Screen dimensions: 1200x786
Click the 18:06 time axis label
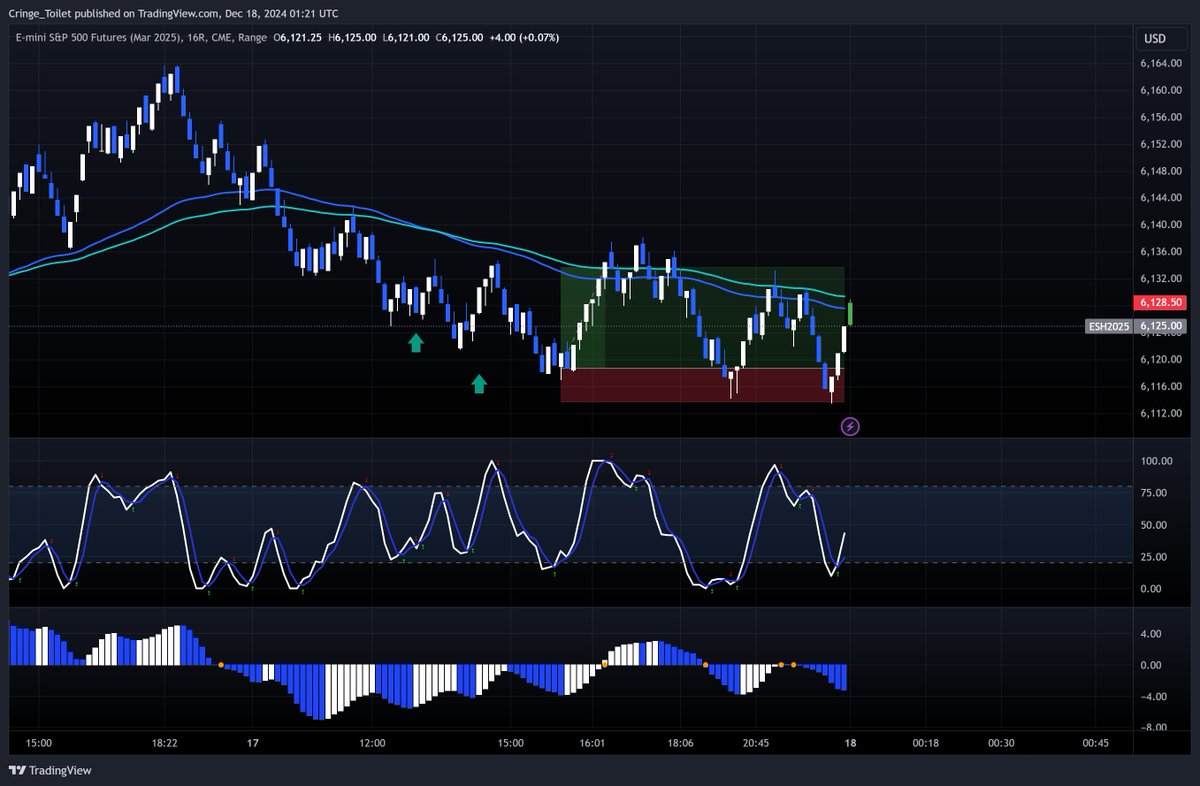pyautogui.click(x=682, y=744)
